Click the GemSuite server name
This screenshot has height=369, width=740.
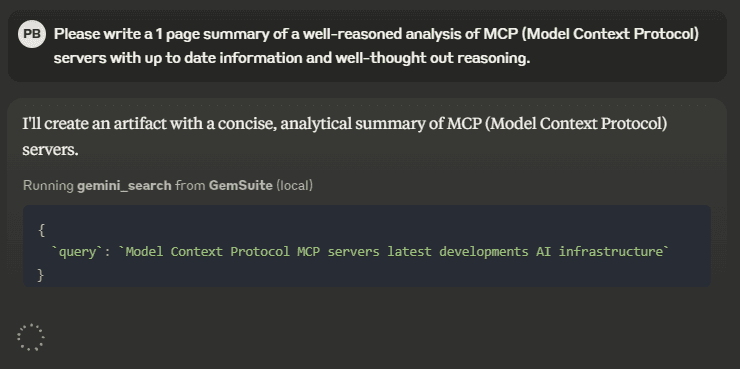coord(241,185)
